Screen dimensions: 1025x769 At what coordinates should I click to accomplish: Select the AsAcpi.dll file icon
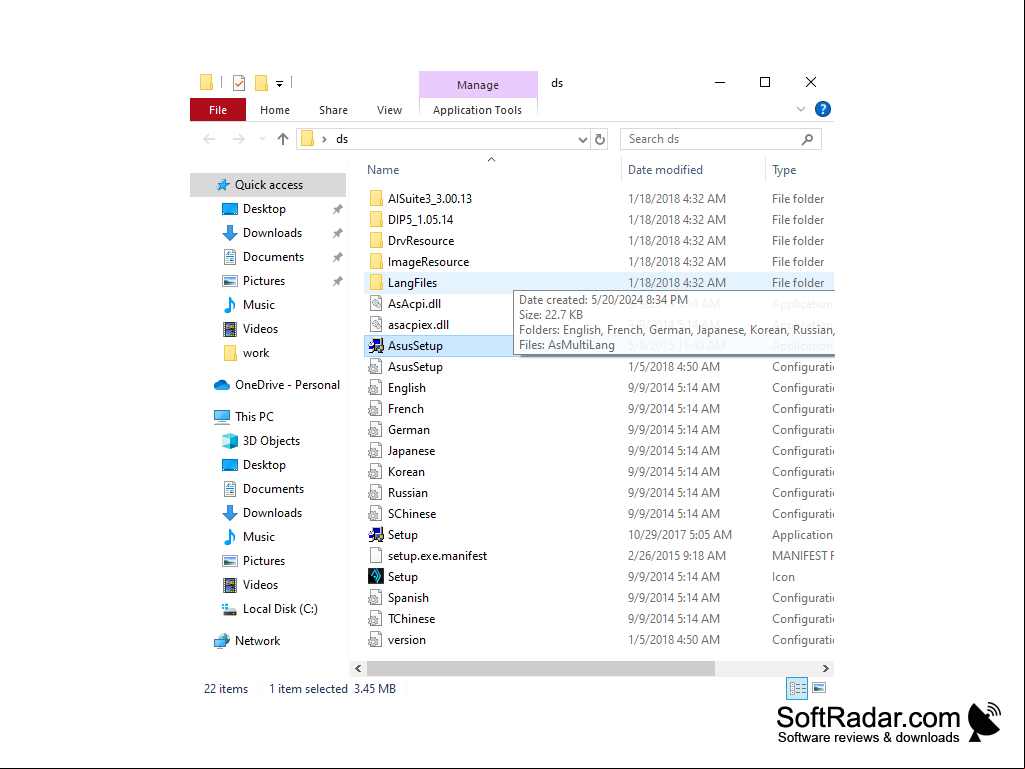[x=376, y=303]
